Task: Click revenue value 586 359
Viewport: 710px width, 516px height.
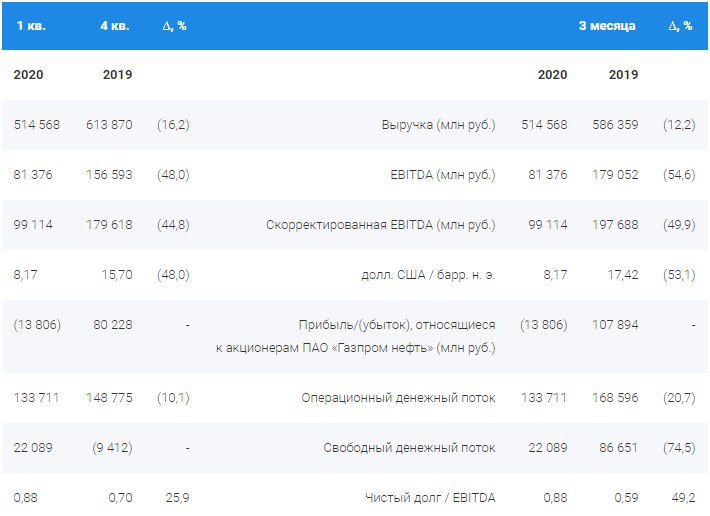Action: [x=615, y=125]
